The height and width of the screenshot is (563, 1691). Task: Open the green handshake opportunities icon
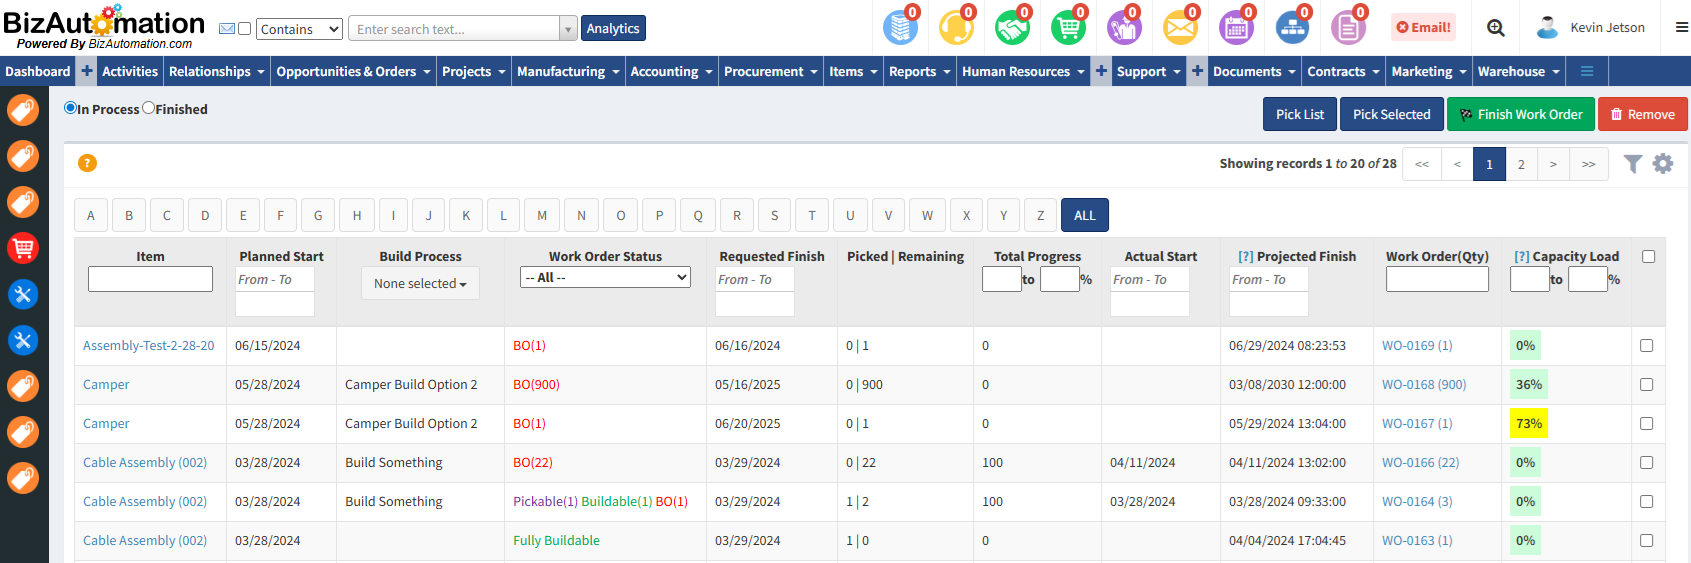1012,28
